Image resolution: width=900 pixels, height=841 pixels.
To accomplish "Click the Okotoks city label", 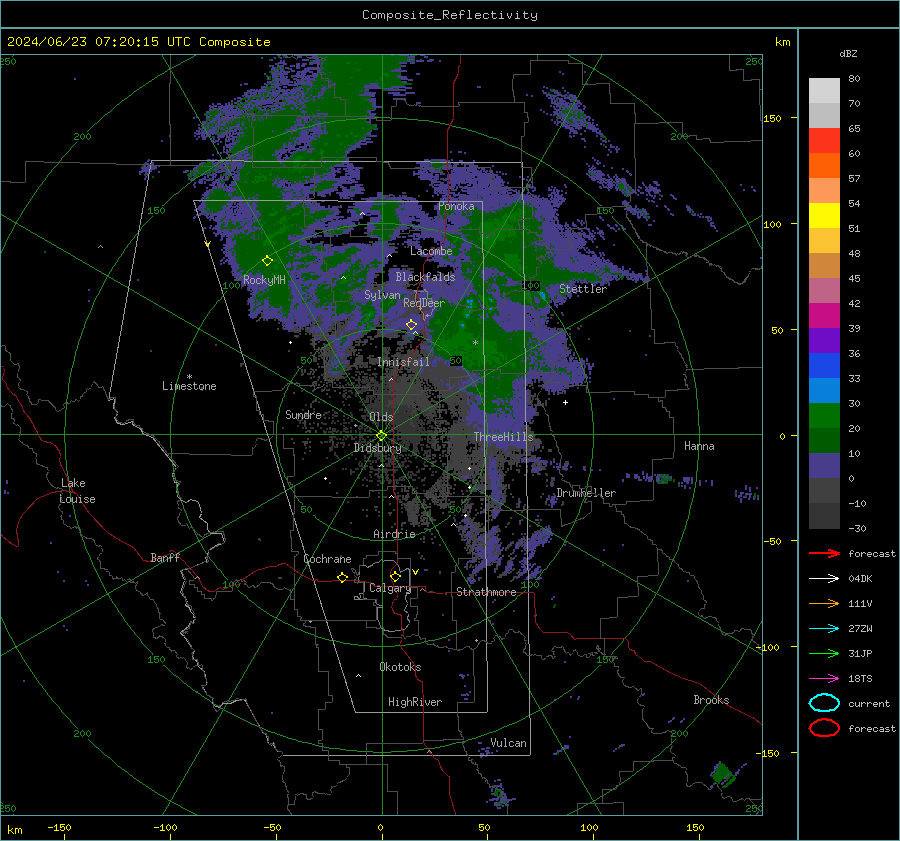I will [400, 667].
